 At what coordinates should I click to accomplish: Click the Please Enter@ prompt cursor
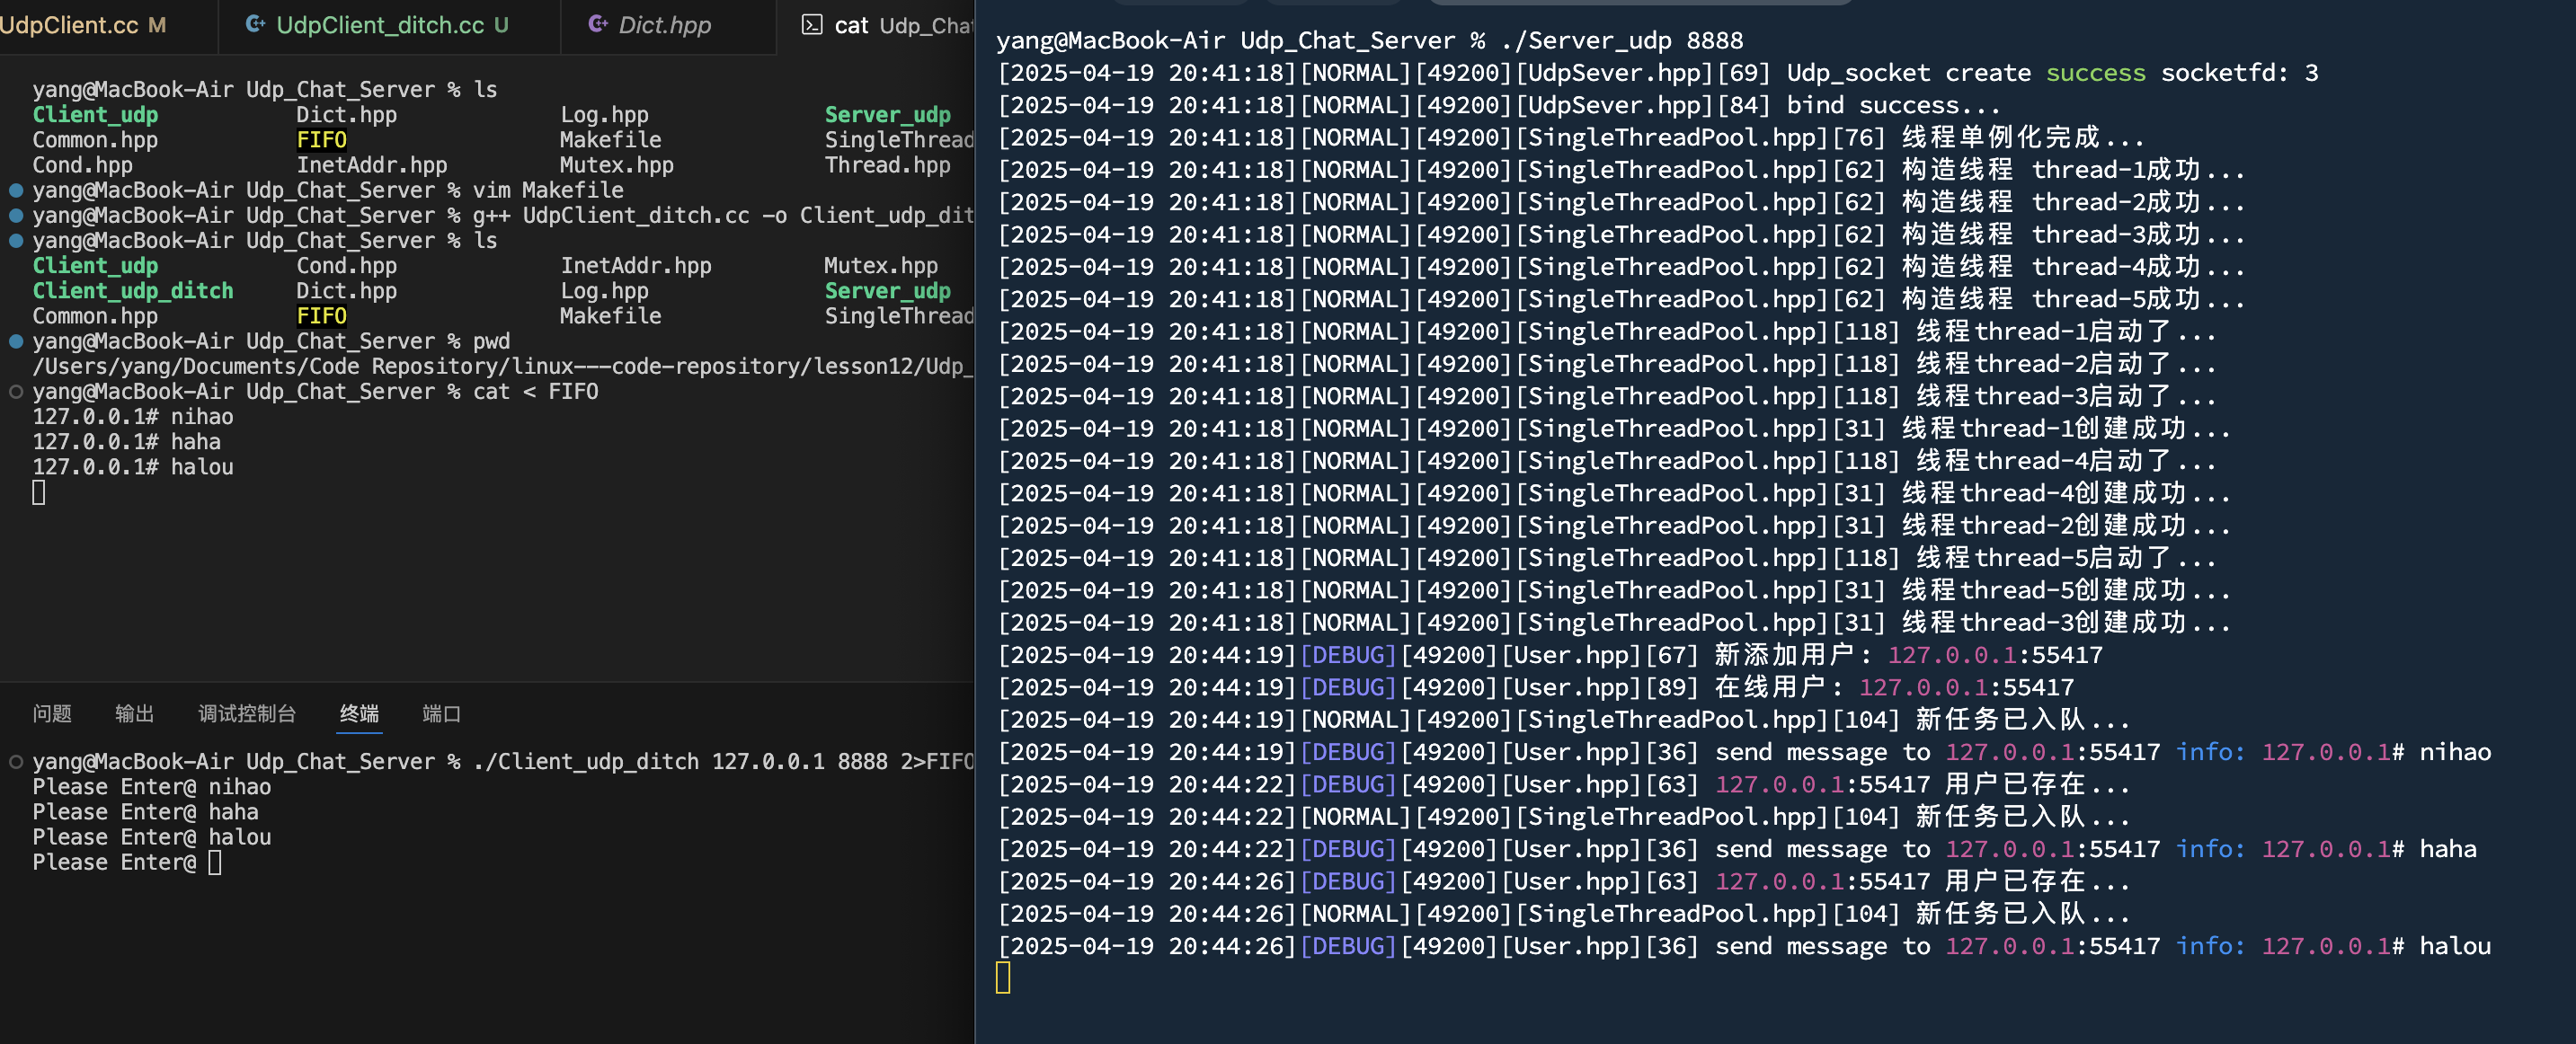[x=215, y=862]
